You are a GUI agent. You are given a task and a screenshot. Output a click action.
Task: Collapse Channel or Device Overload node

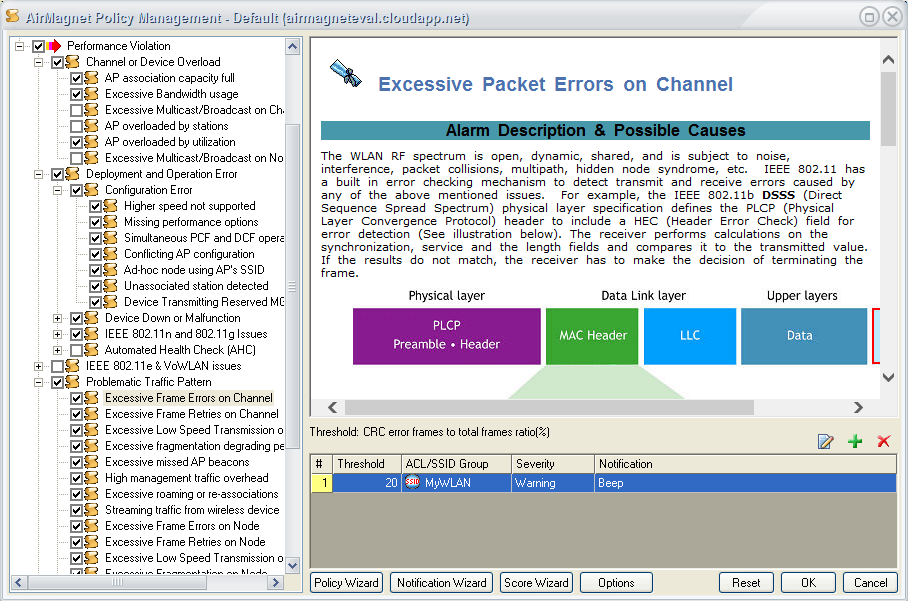[38, 62]
